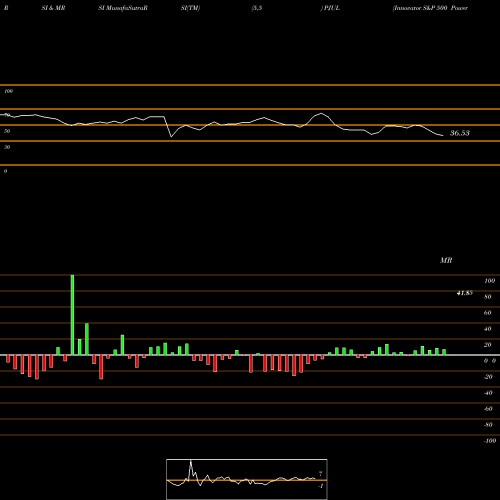Click the MR value 41.85 label
This screenshot has width=500, height=500.
tap(464, 293)
